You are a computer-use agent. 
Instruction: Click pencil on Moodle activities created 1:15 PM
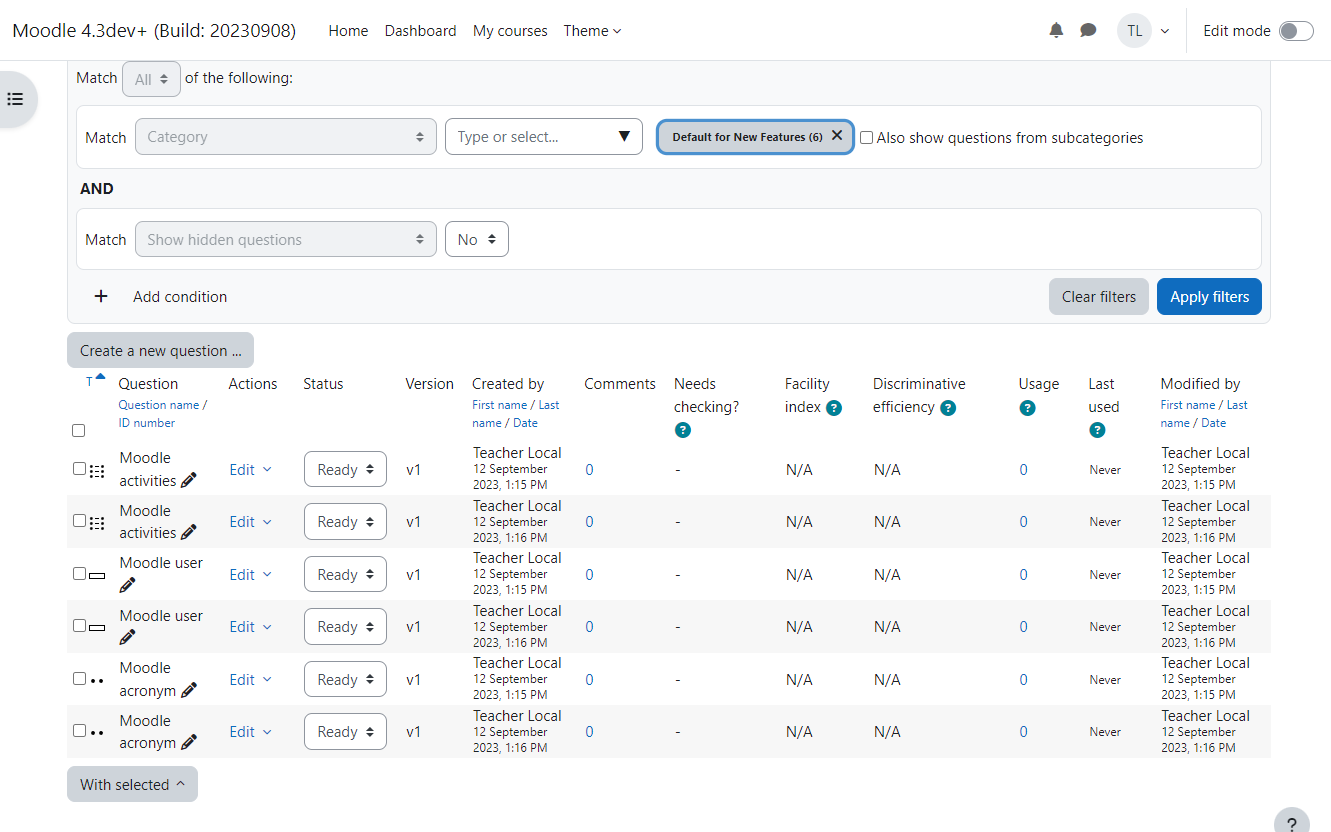coord(189,481)
